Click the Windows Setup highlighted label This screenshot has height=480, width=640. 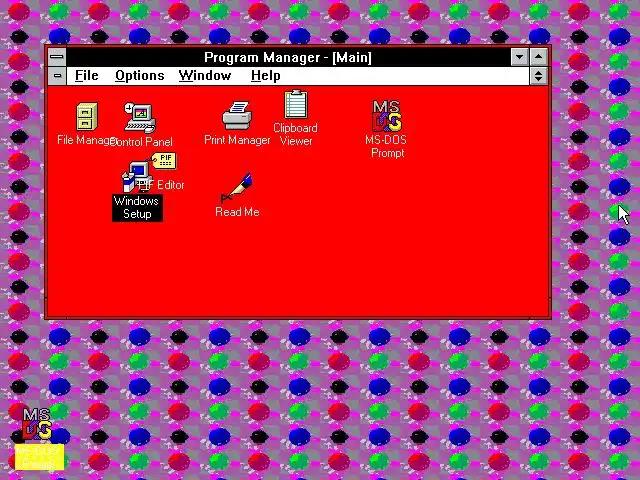tap(137, 208)
